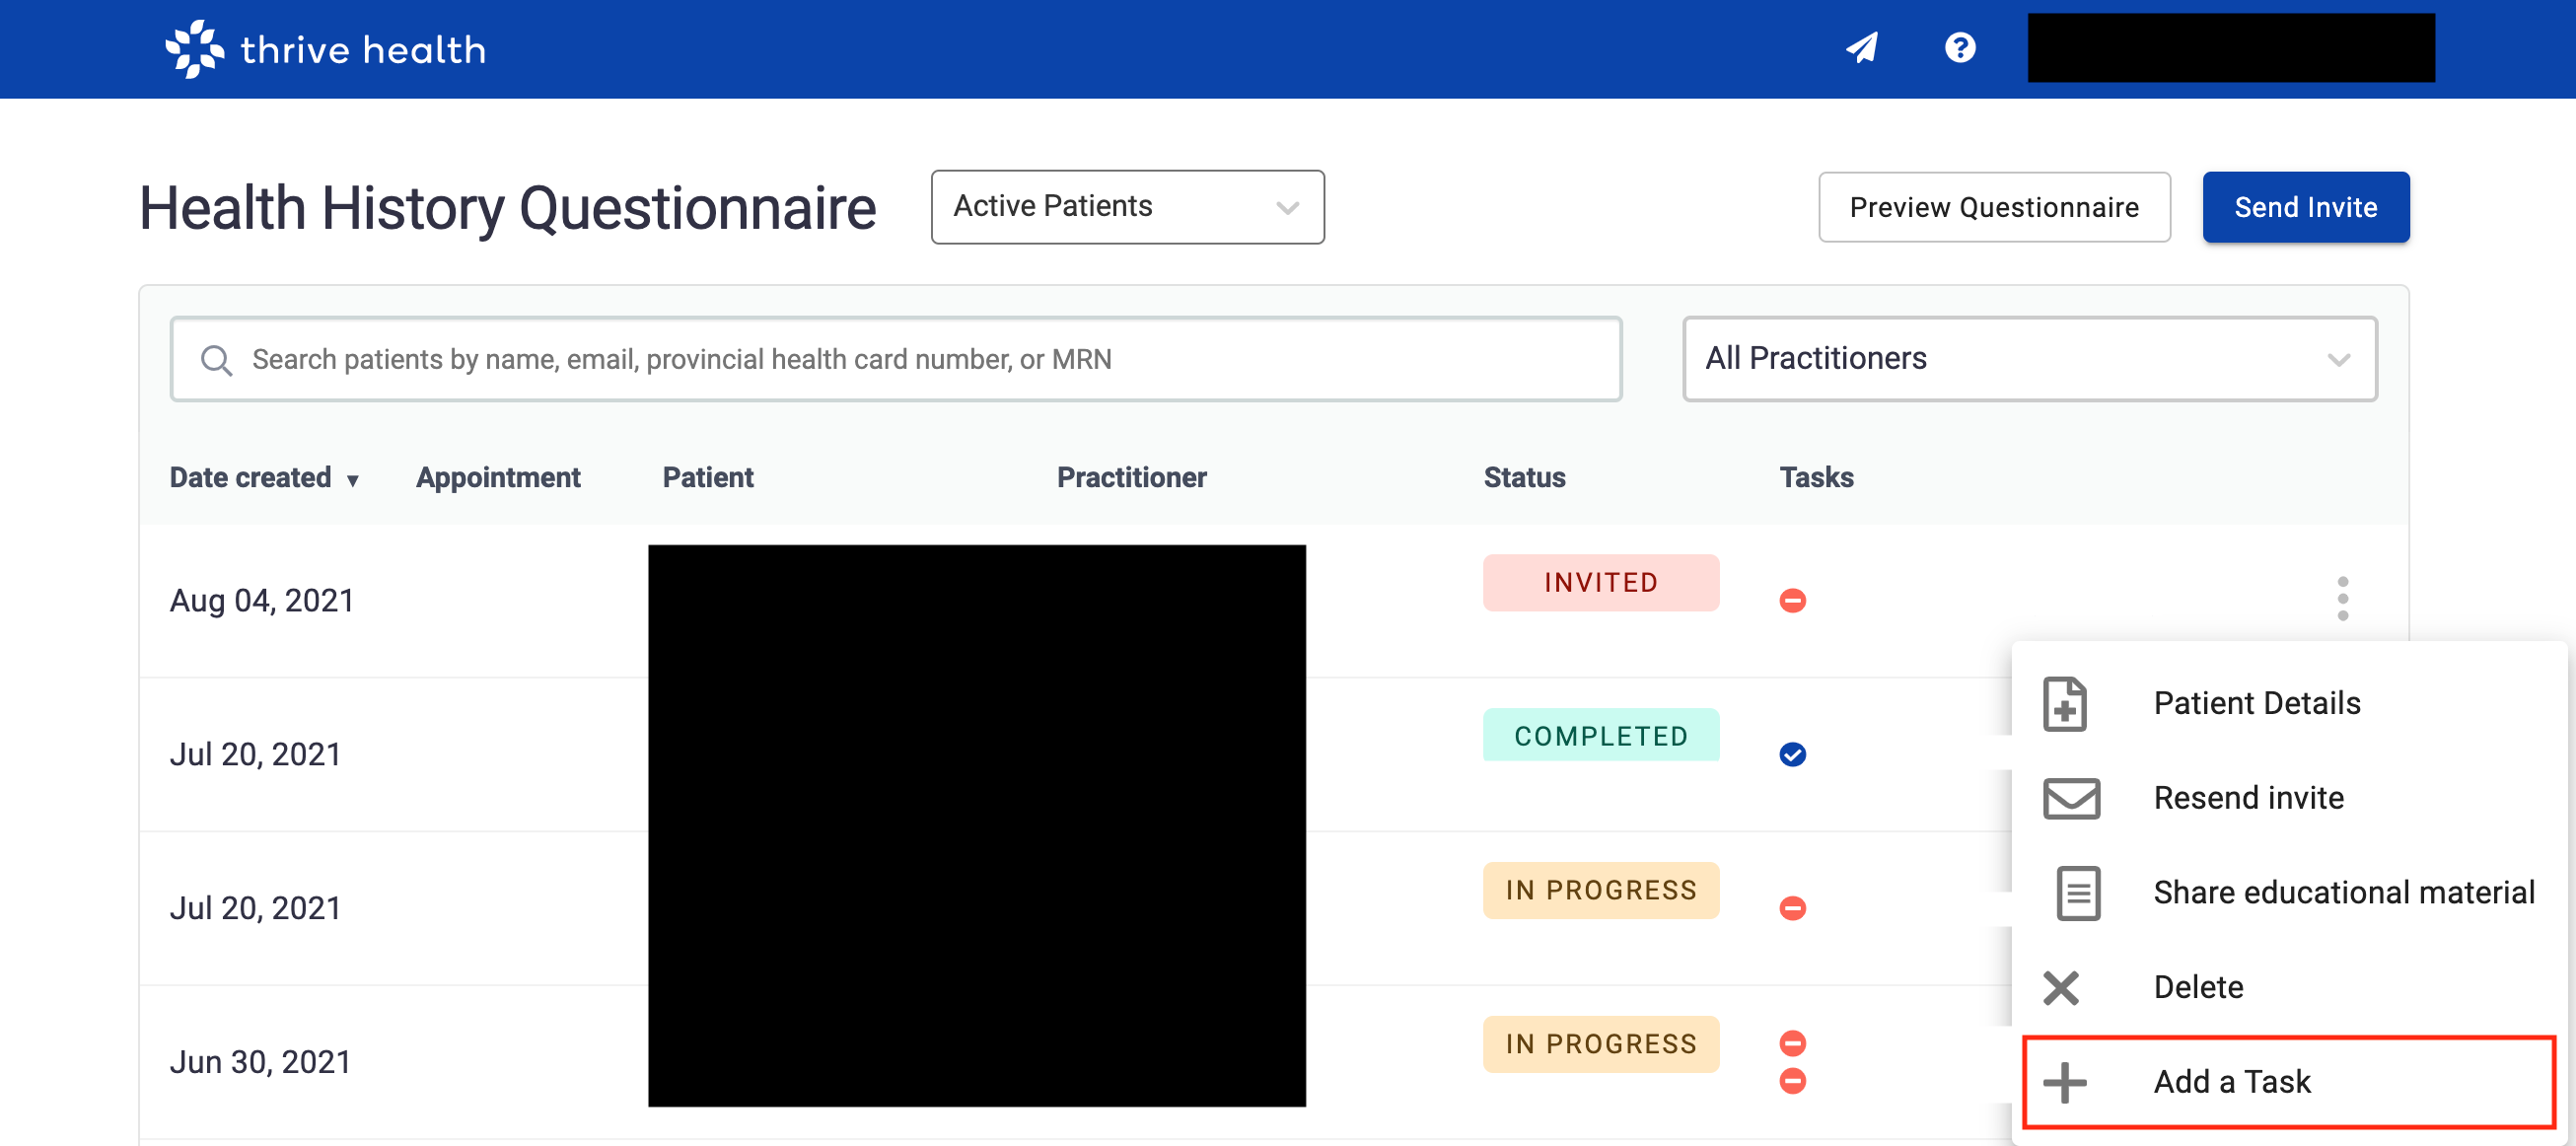Open the paper plane send icon
This screenshot has height=1146, width=2576.
[1862, 47]
